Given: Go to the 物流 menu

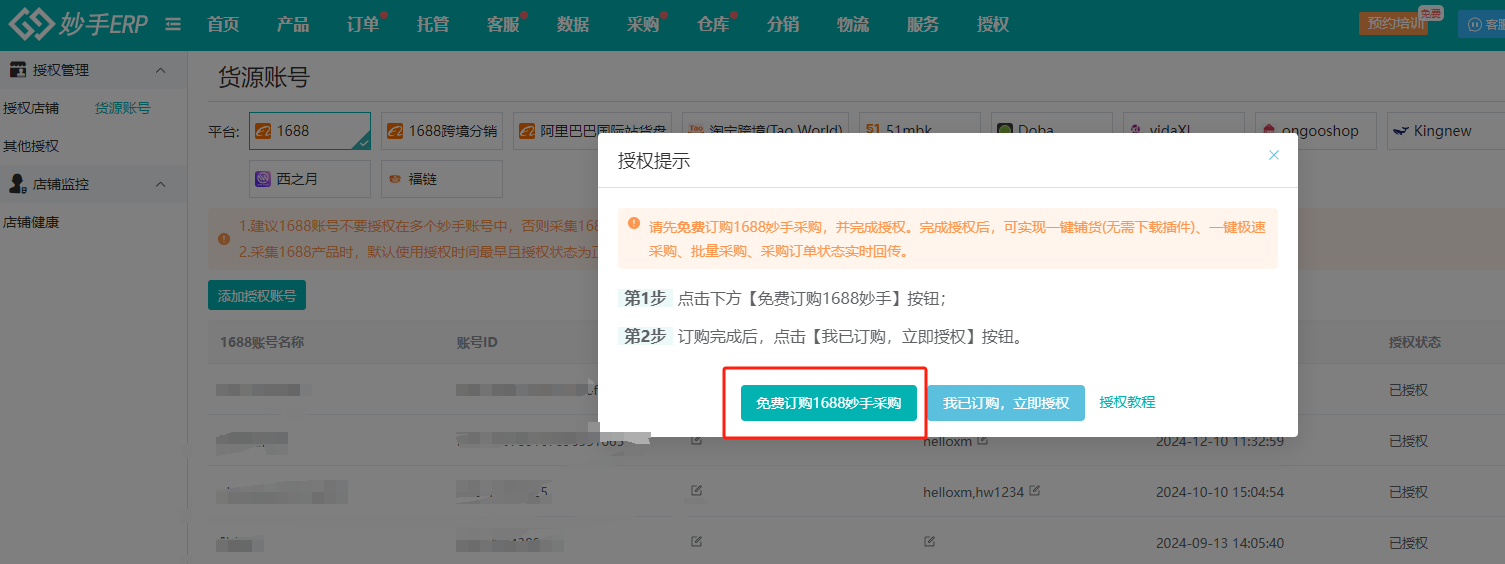Looking at the screenshot, I should click(853, 25).
